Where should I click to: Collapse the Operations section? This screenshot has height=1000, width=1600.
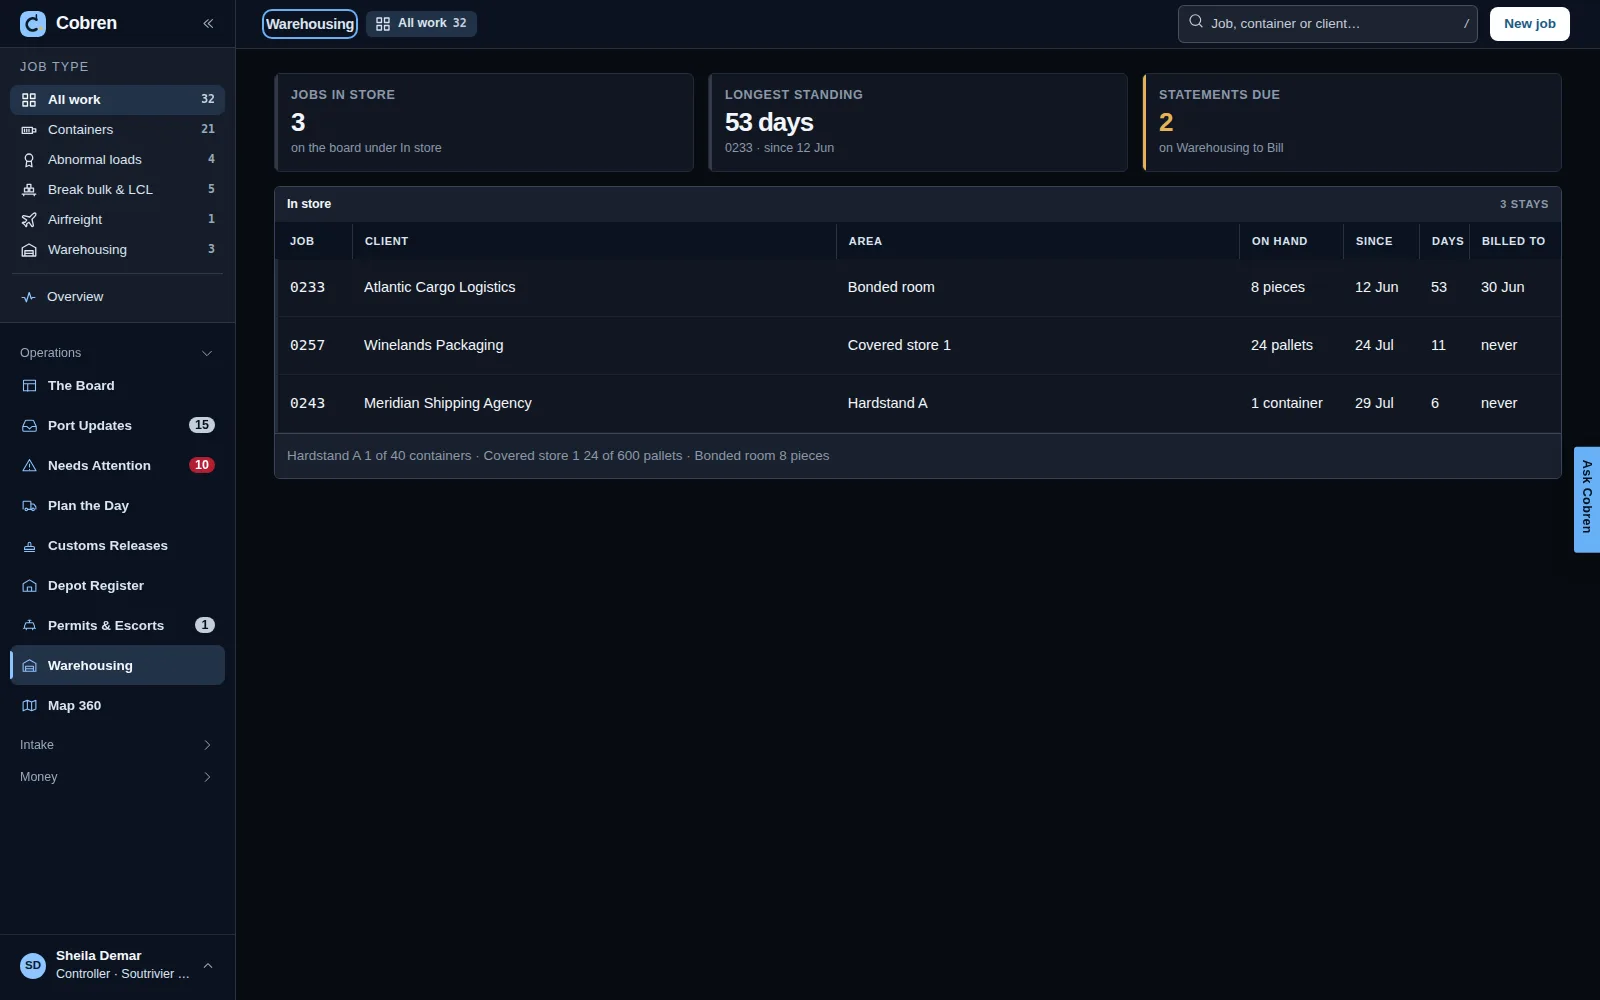pos(117,353)
